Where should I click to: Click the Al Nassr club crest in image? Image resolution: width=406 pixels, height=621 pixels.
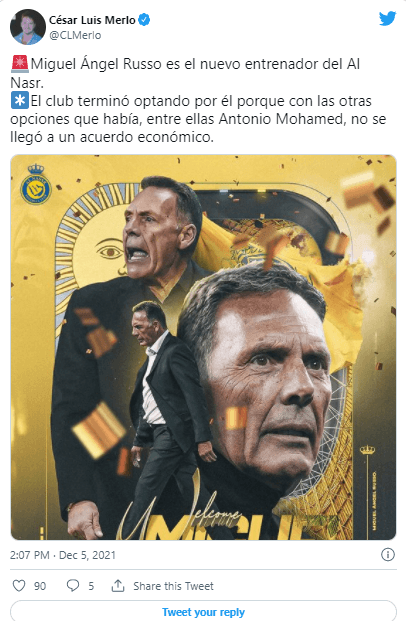click(36, 184)
